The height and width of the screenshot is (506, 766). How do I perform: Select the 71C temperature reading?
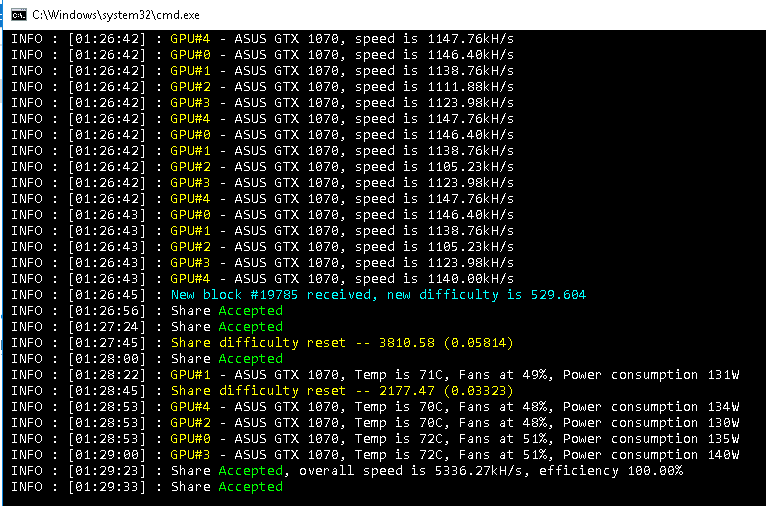[431, 375]
